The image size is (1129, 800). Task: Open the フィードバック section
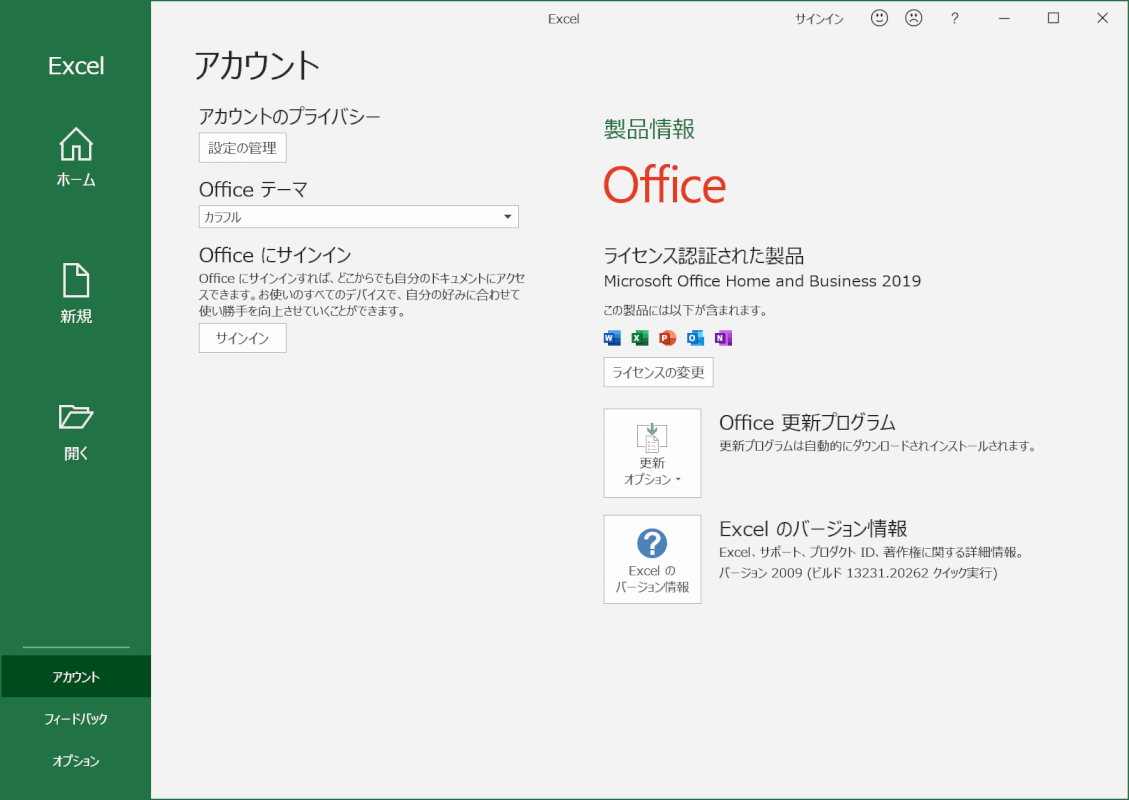[x=75, y=718]
